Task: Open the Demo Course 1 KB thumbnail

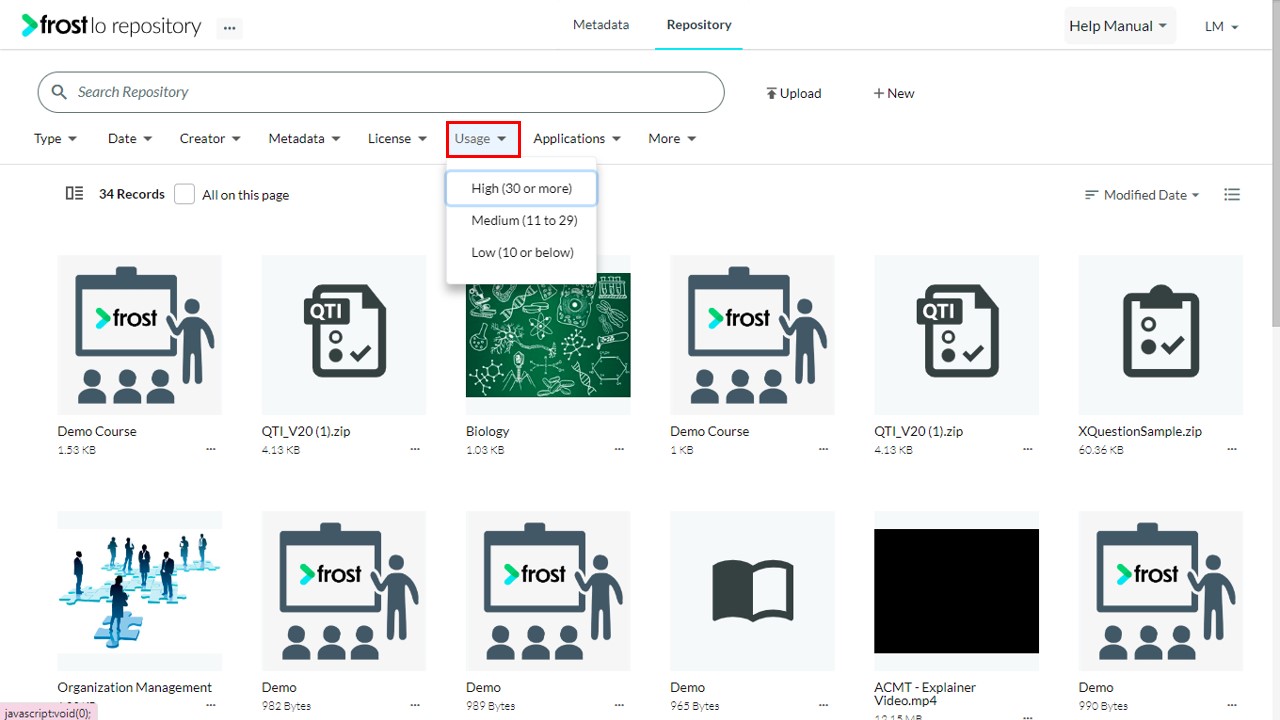Action: [x=752, y=335]
